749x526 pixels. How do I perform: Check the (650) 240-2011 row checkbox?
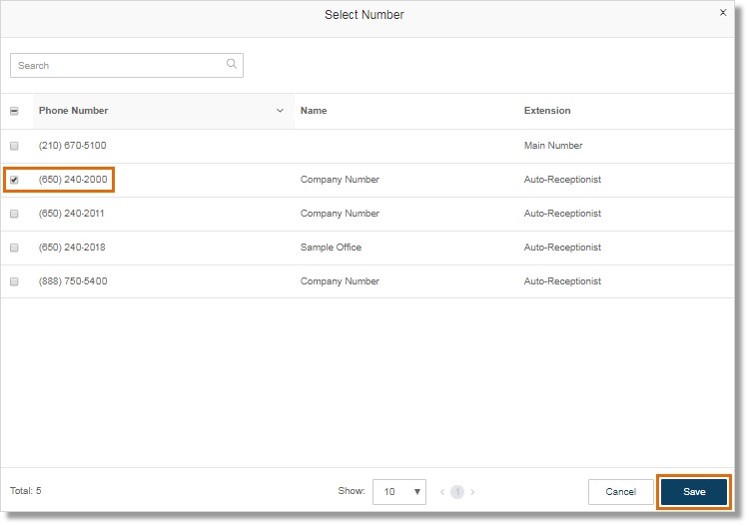tap(14, 214)
